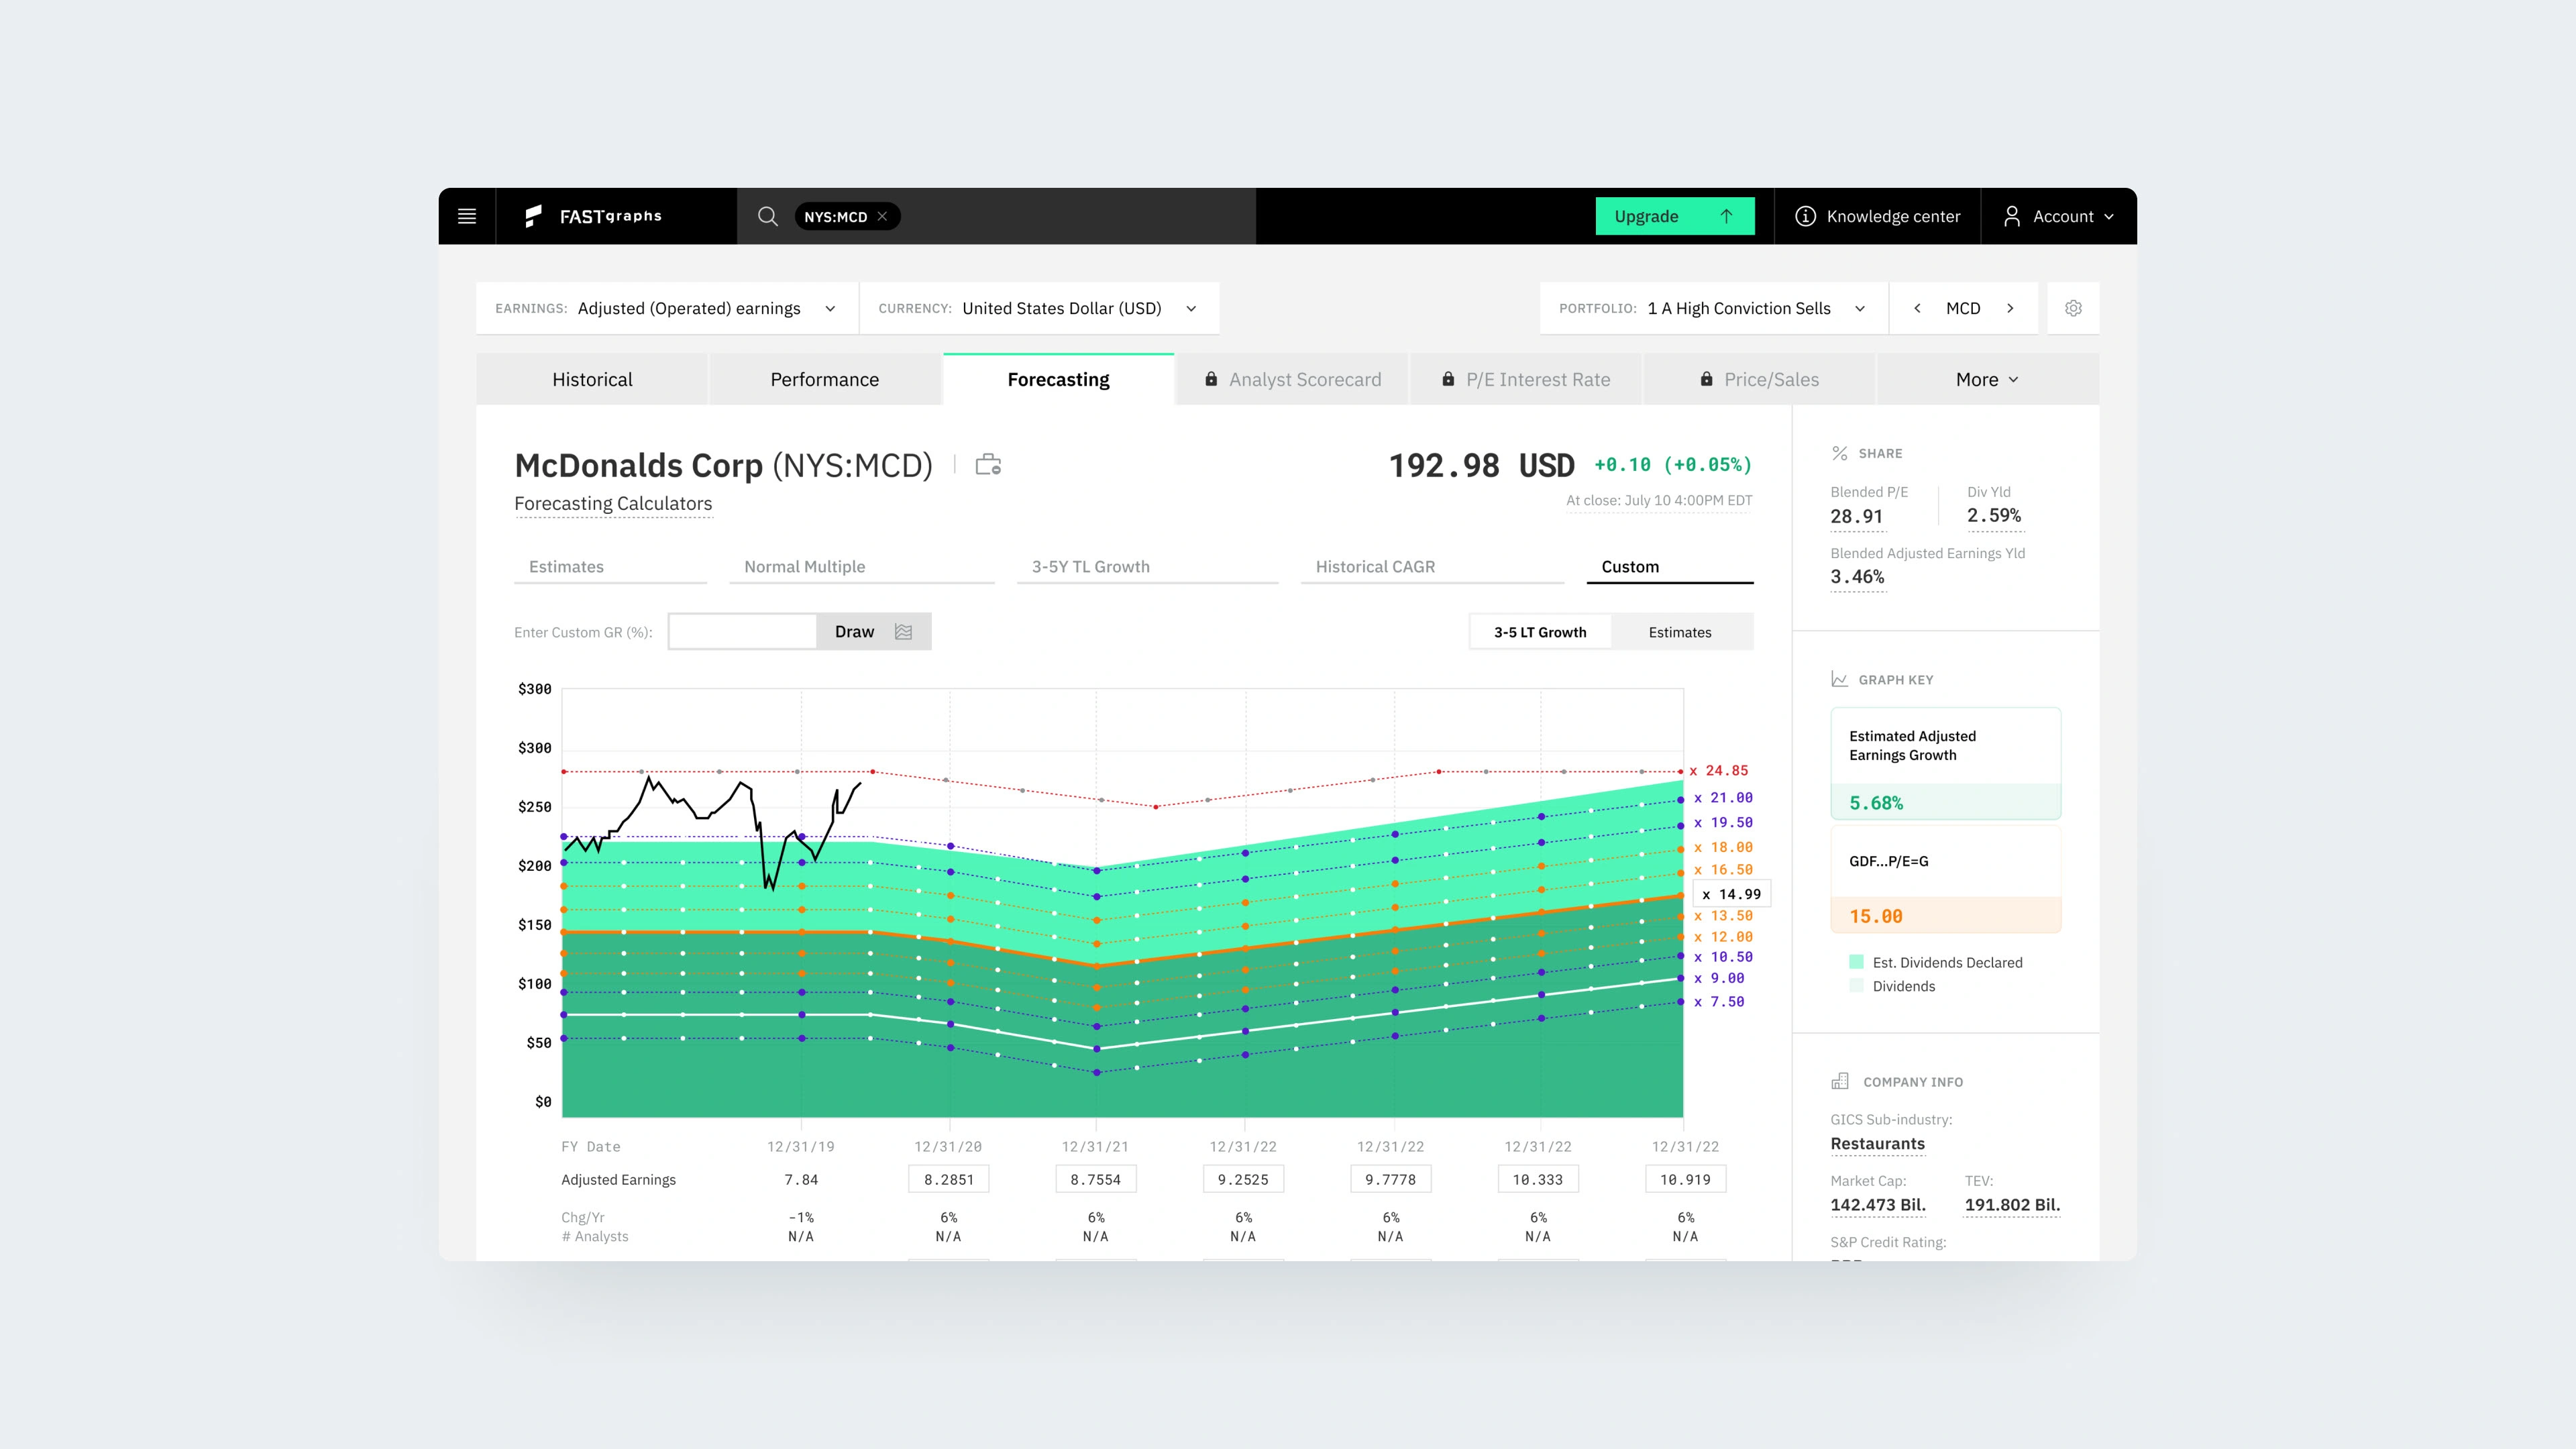This screenshot has height=1449, width=2576.
Task: Edit the 8.7554 adjusted earnings field
Action: [1096, 1180]
